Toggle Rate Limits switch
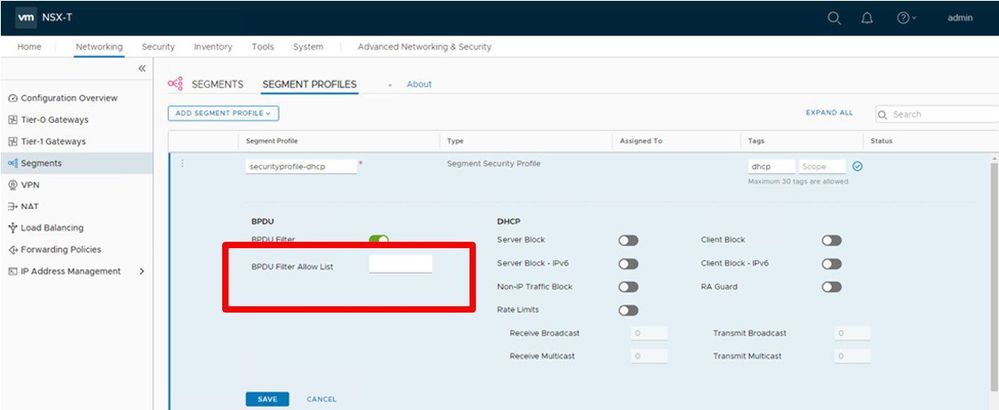The image size is (999, 410). [x=628, y=311]
